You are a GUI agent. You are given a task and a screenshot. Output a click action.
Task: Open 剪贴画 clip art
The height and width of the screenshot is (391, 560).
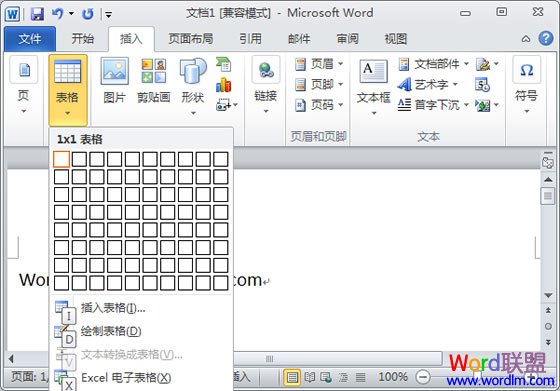pos(154,80)
